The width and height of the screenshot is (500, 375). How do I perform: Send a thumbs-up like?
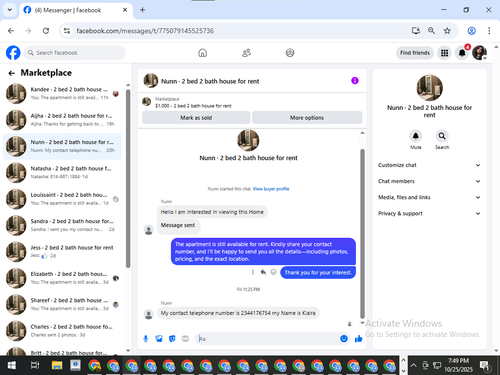[x=359, y=339]
